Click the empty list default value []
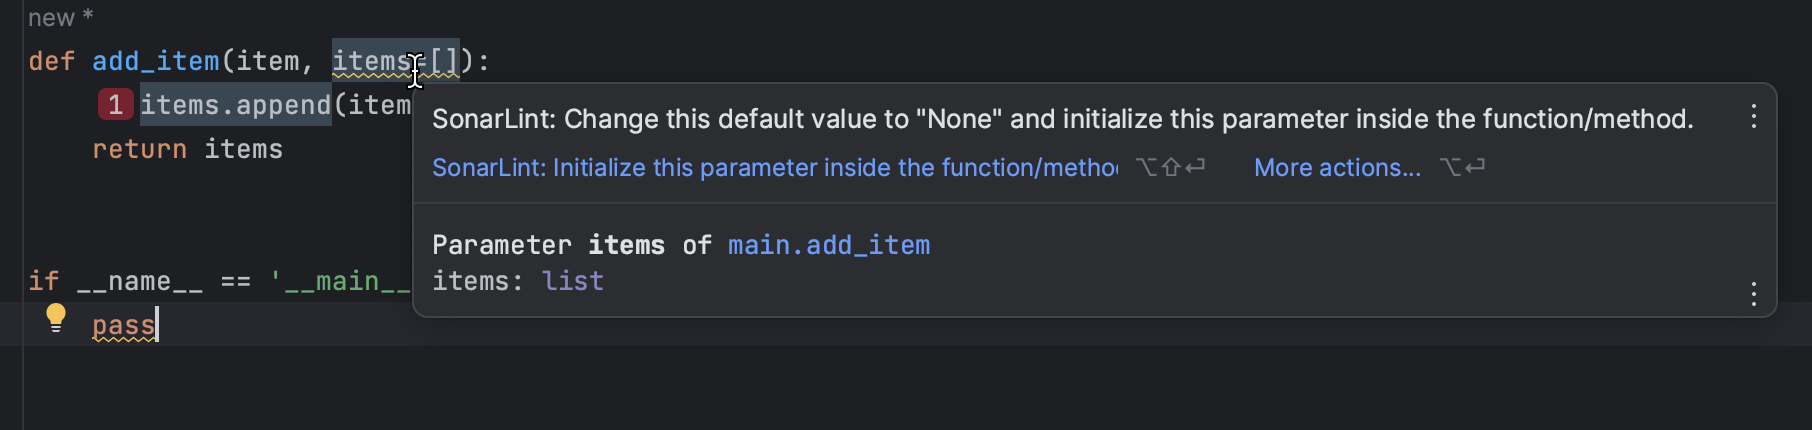The width and height of the screenshot is (1812, 430). tap(444, 61)
